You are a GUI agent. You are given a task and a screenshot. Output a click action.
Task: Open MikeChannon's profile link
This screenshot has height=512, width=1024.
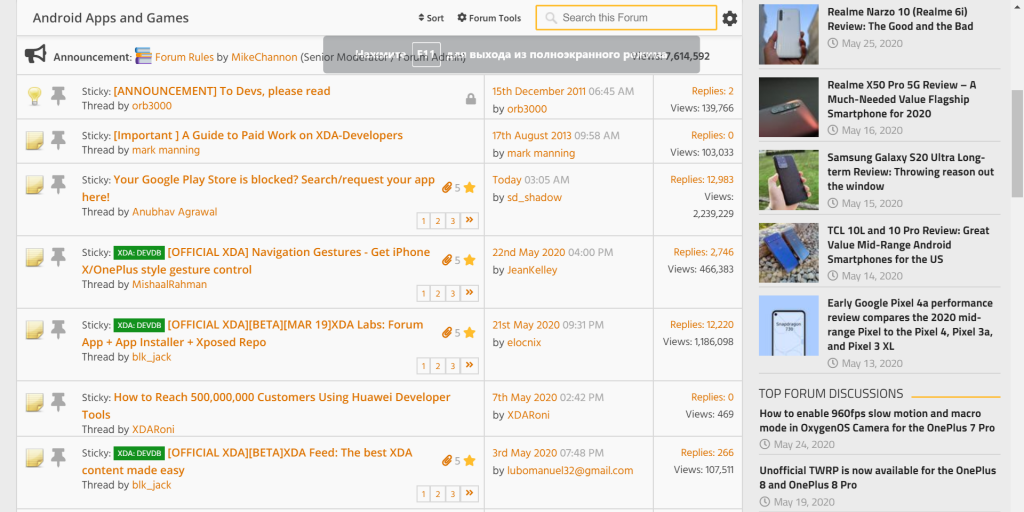click(263, 57)
